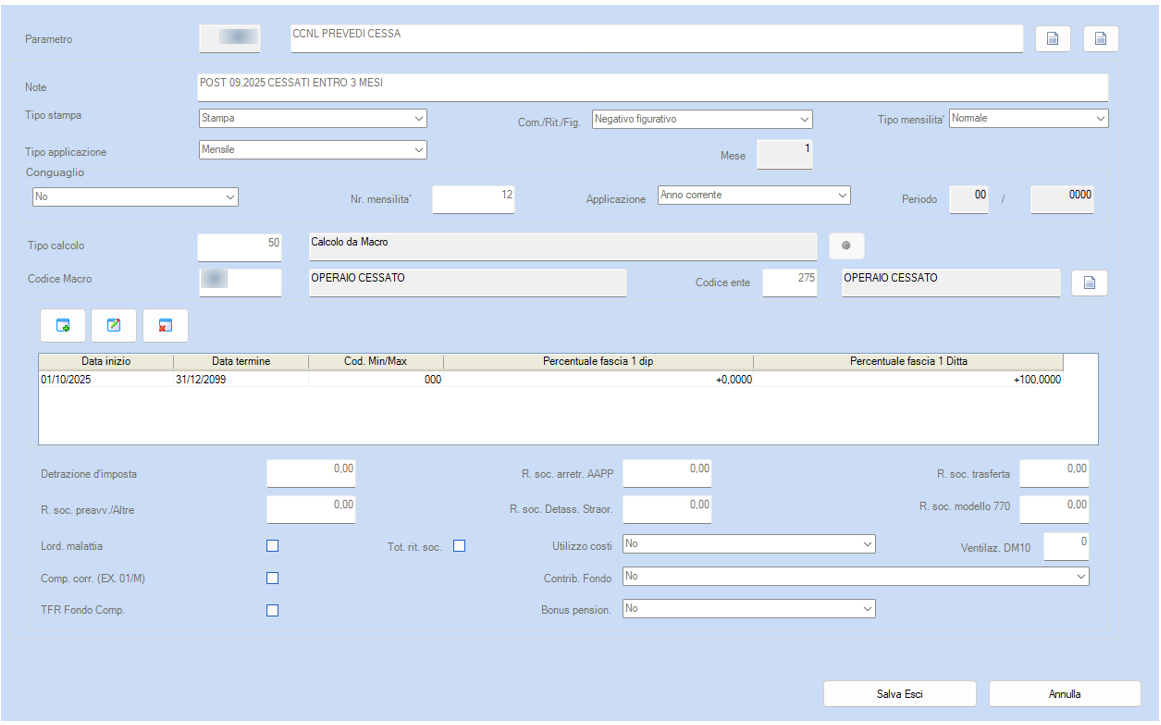The width and height of the screenshot is (1161, 725).
Task: Expand the Tipo applicazione dropdown
Action: pyautogui.click(x=312, y=150)
